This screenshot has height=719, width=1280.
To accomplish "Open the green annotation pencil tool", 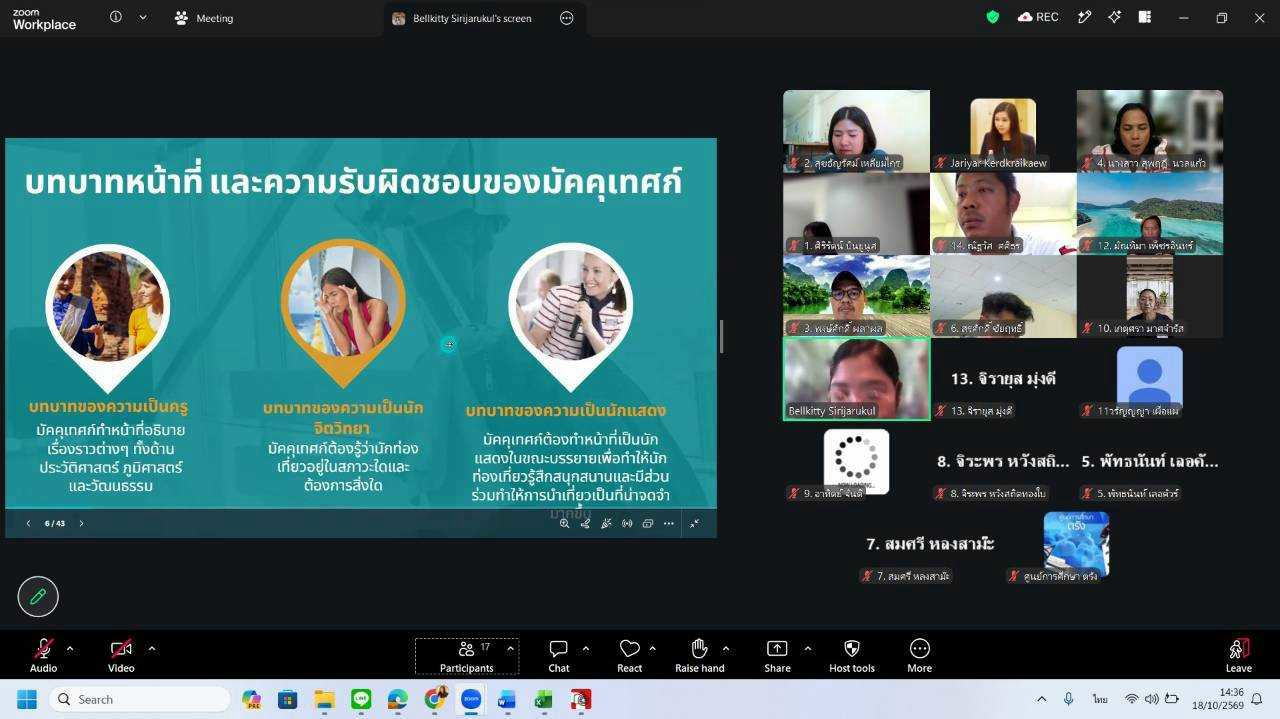I will [x=38, y=597].
